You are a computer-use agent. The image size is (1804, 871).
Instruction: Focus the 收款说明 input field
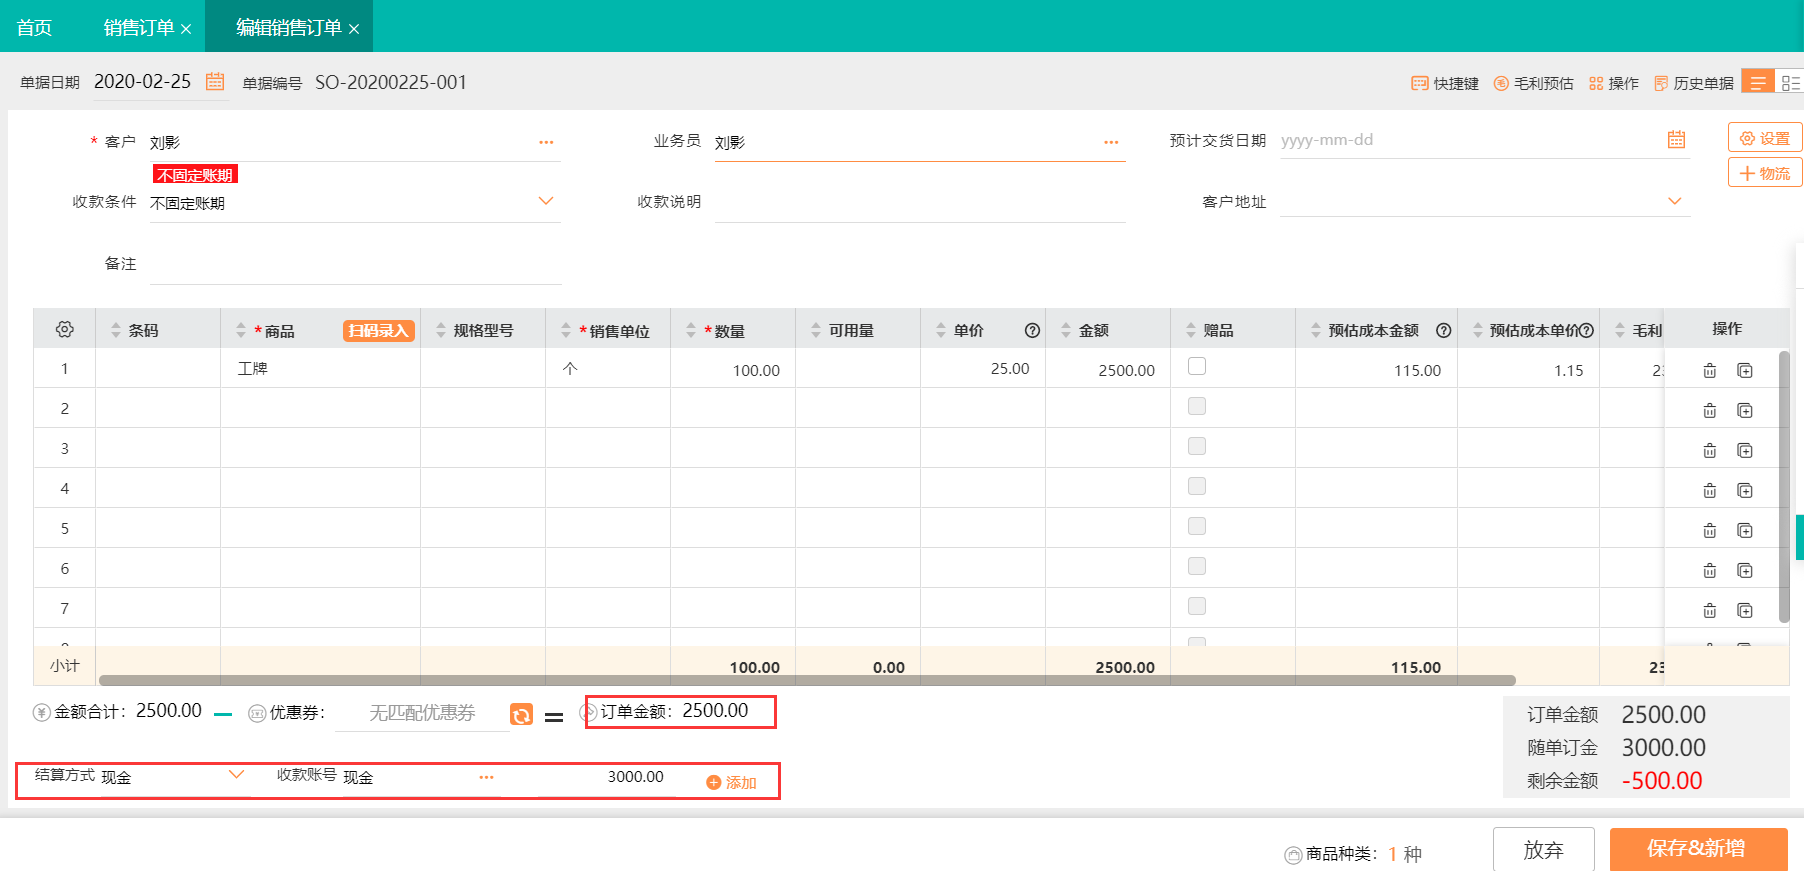tap(920, 202)
